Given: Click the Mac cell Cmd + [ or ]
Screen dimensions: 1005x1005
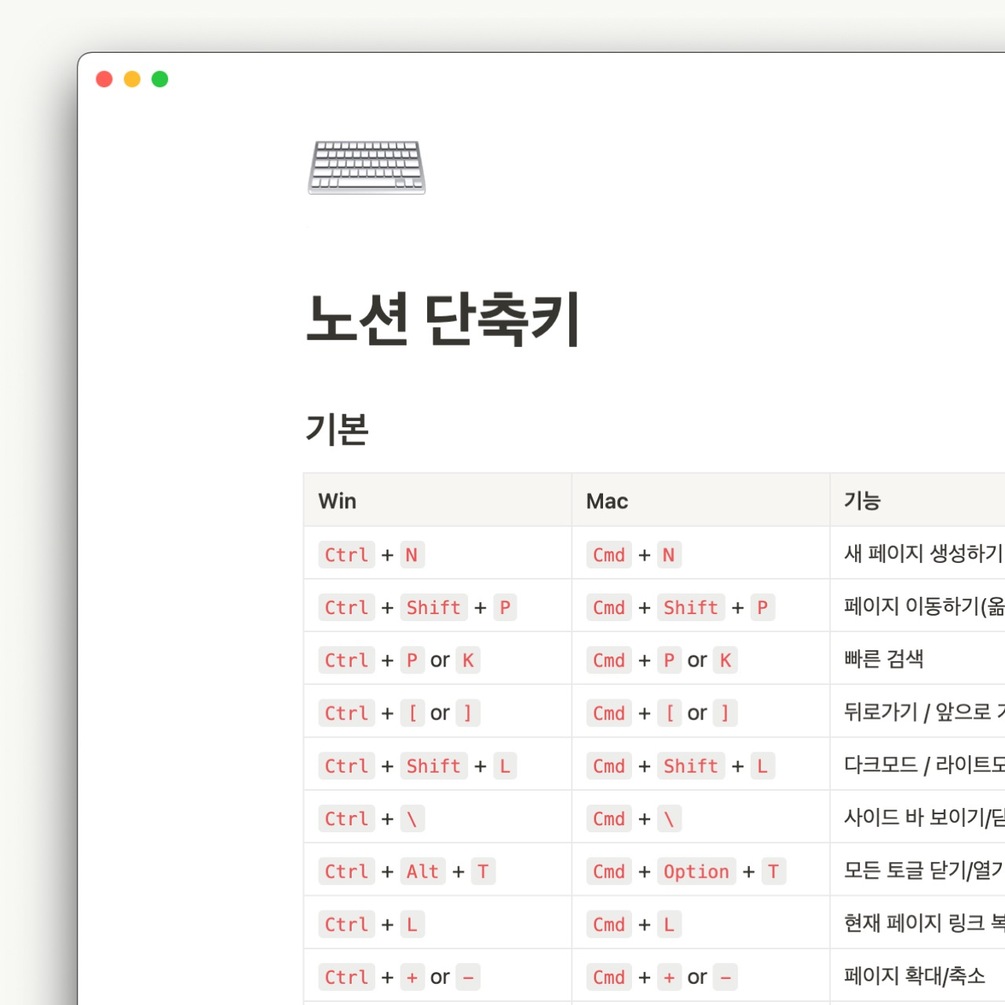Looking at the screenshot, I should tap(701, 712).
